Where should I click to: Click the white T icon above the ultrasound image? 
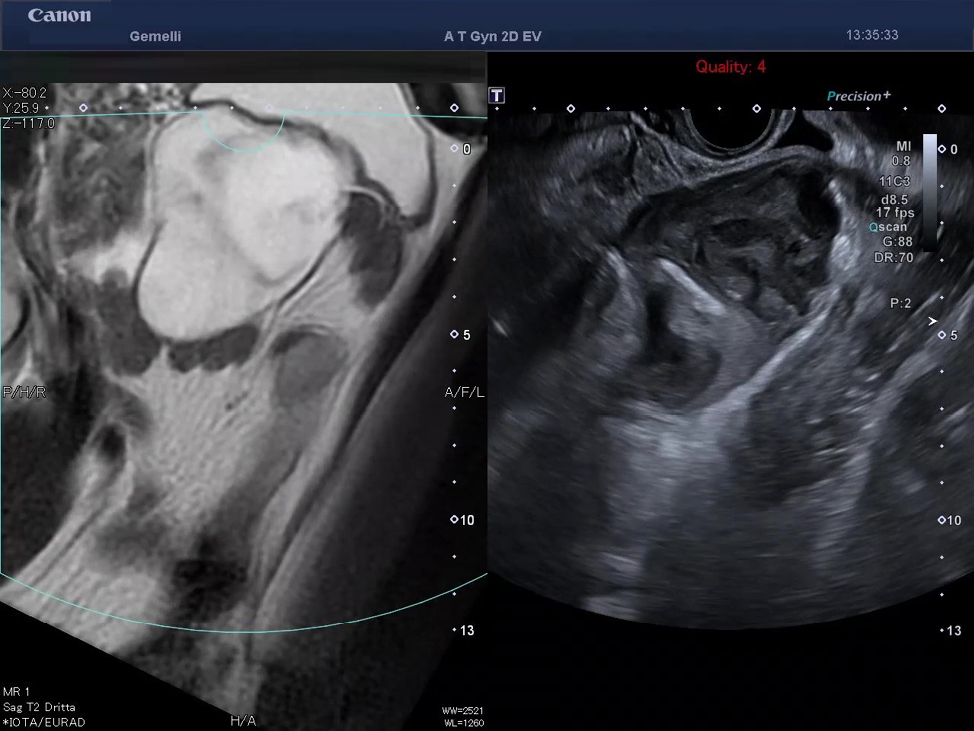click(496, 96)
